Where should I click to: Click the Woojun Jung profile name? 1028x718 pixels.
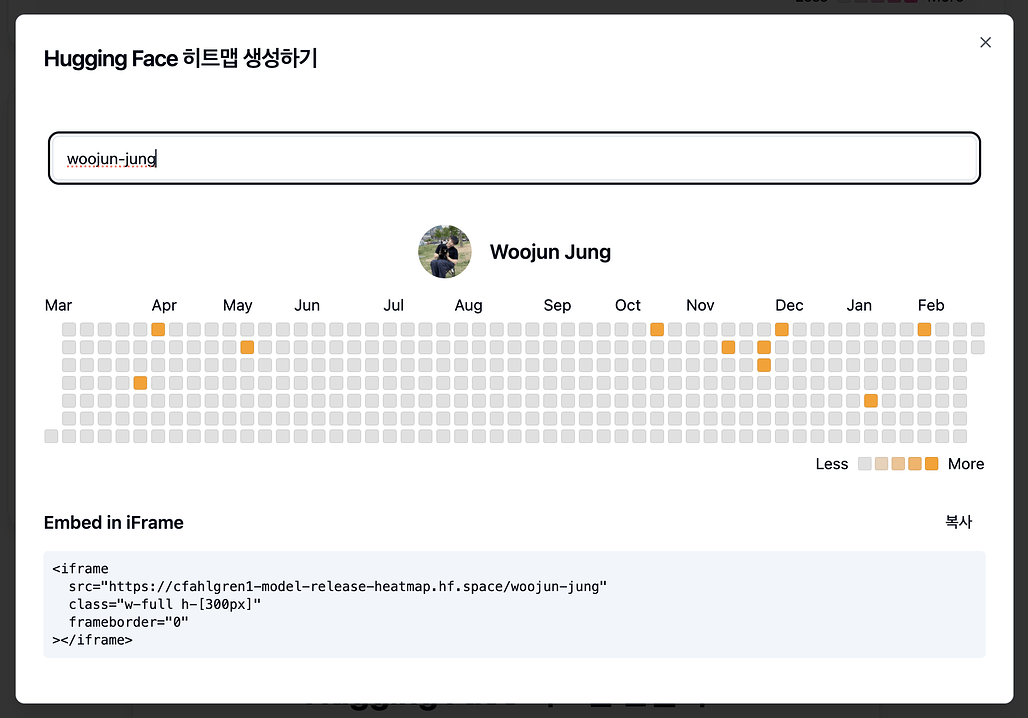(x=550, y=252)
